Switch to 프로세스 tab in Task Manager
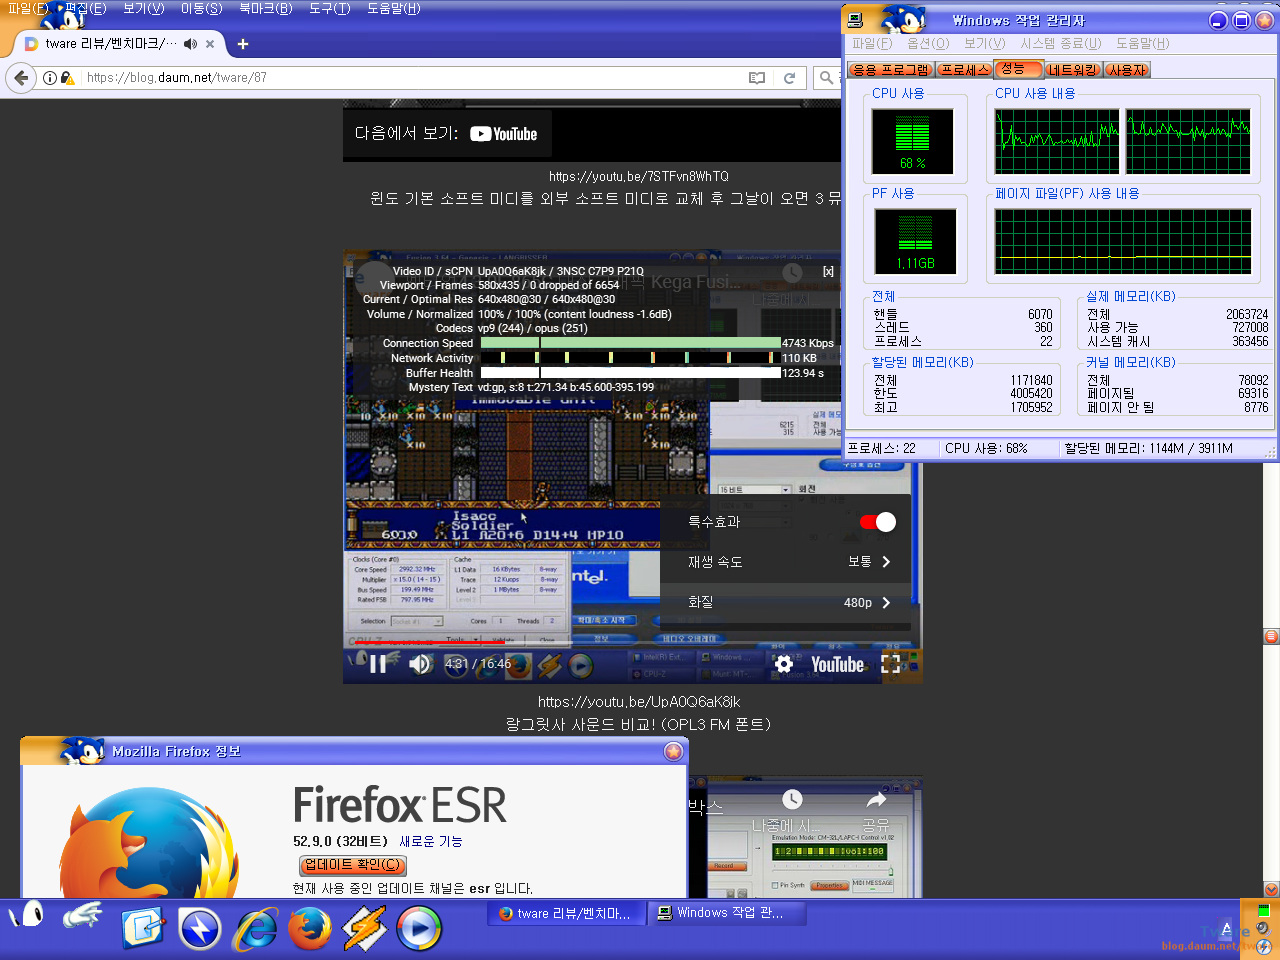Viewport: 1280px width, 960px height. click(x=965, y=69)
